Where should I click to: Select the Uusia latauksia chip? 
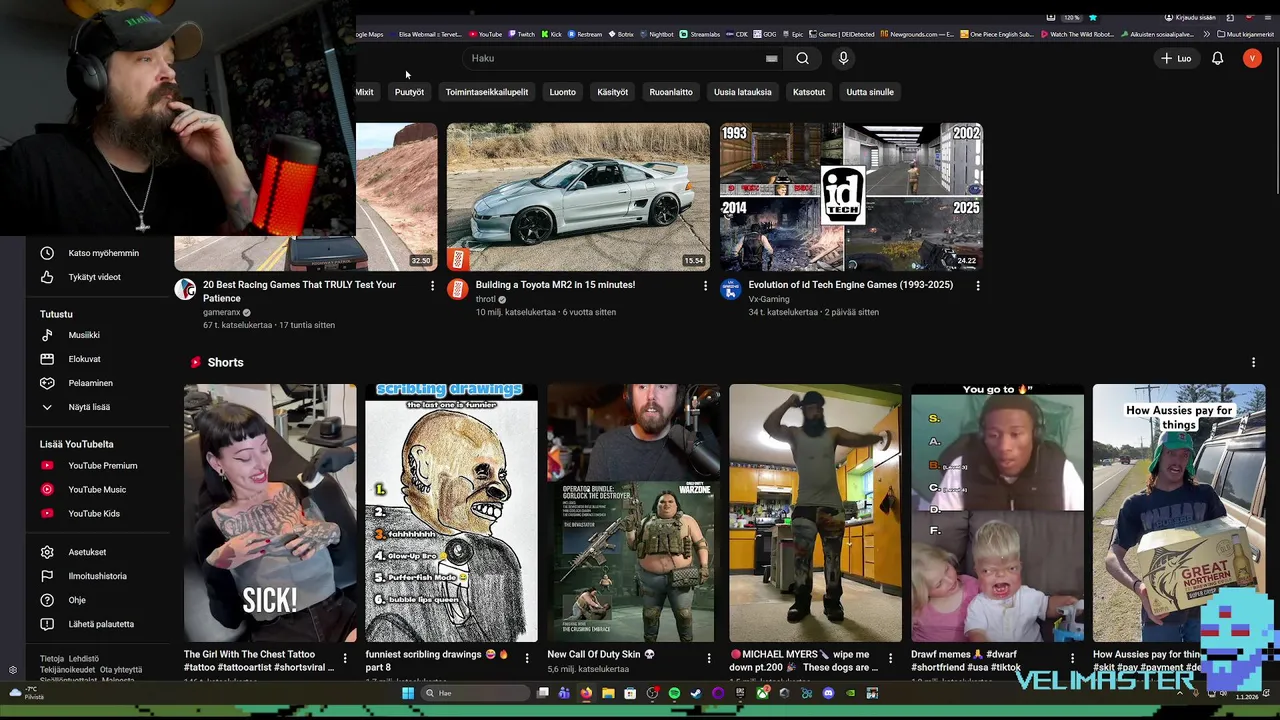click(742, 92)
